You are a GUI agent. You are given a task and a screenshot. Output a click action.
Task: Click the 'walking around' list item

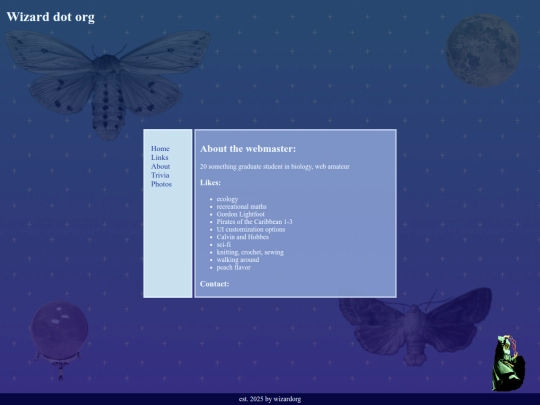(238, 260)
